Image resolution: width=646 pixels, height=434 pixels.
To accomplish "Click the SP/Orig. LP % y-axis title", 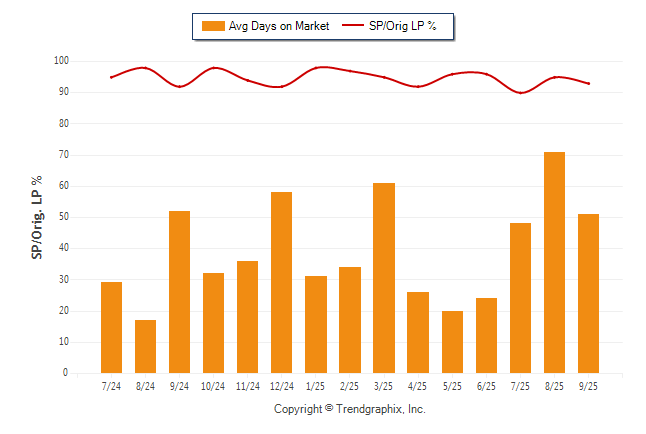I will tap(37, 217).
